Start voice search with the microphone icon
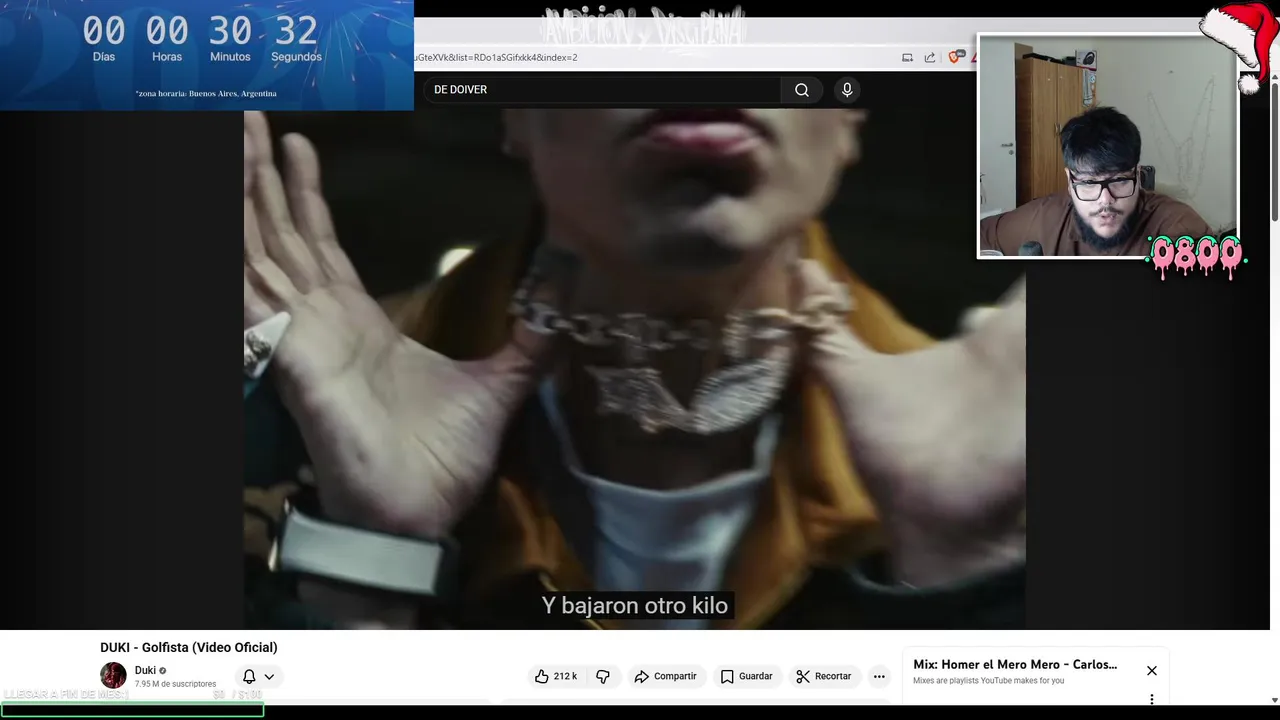 click(847, 90)
